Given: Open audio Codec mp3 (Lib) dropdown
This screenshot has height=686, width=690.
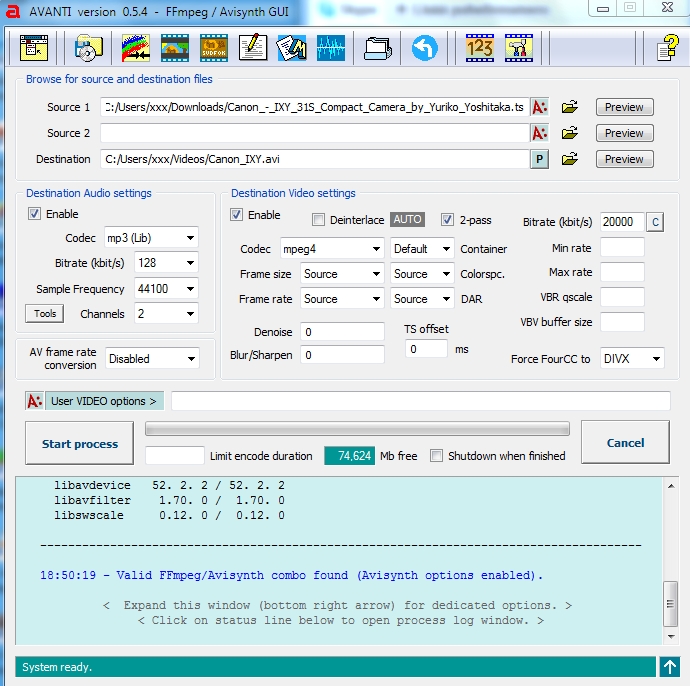Looking at the screenshot, I should click(151, 238).
